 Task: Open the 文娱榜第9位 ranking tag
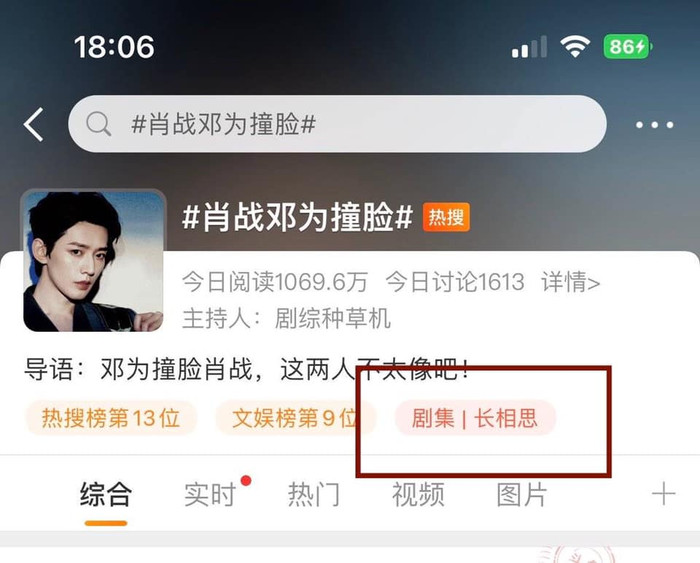[x=295, y=418]
